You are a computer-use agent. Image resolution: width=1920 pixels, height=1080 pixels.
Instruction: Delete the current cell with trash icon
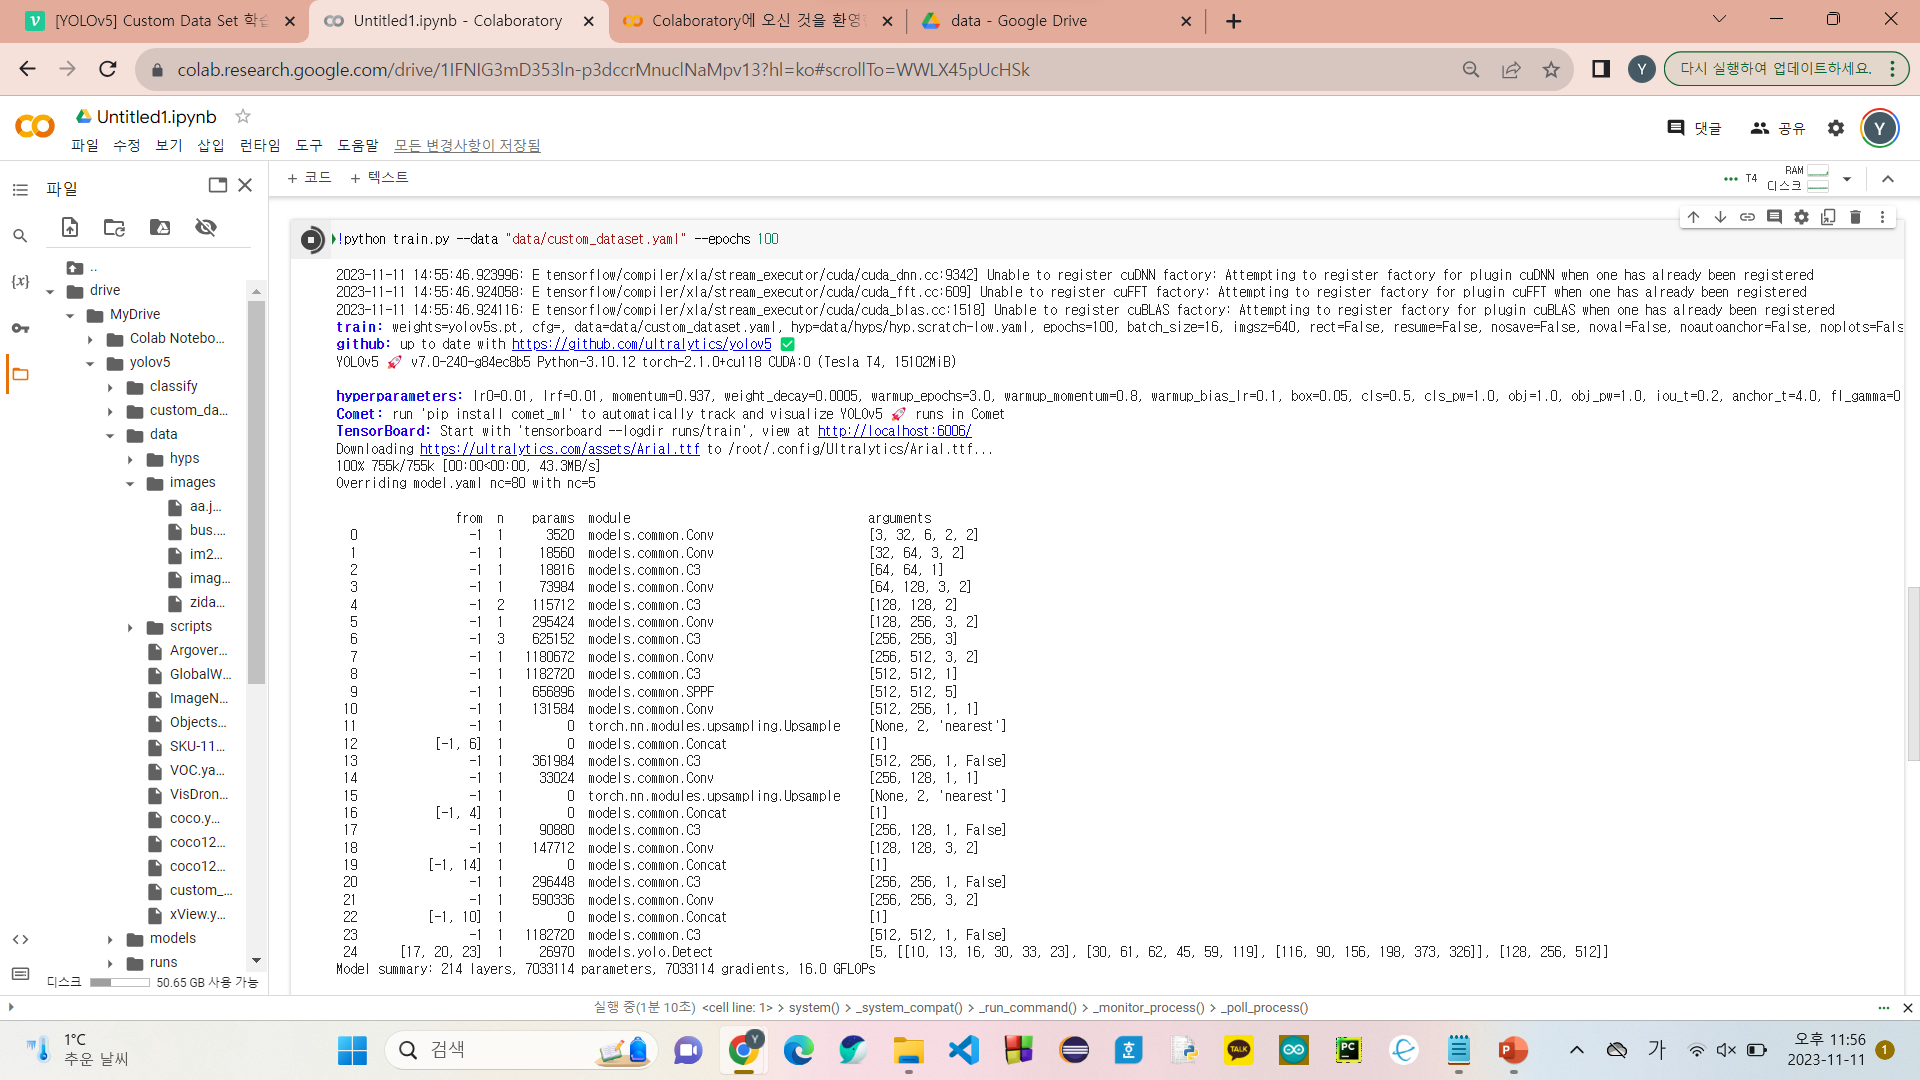[x=1855, y=217]
